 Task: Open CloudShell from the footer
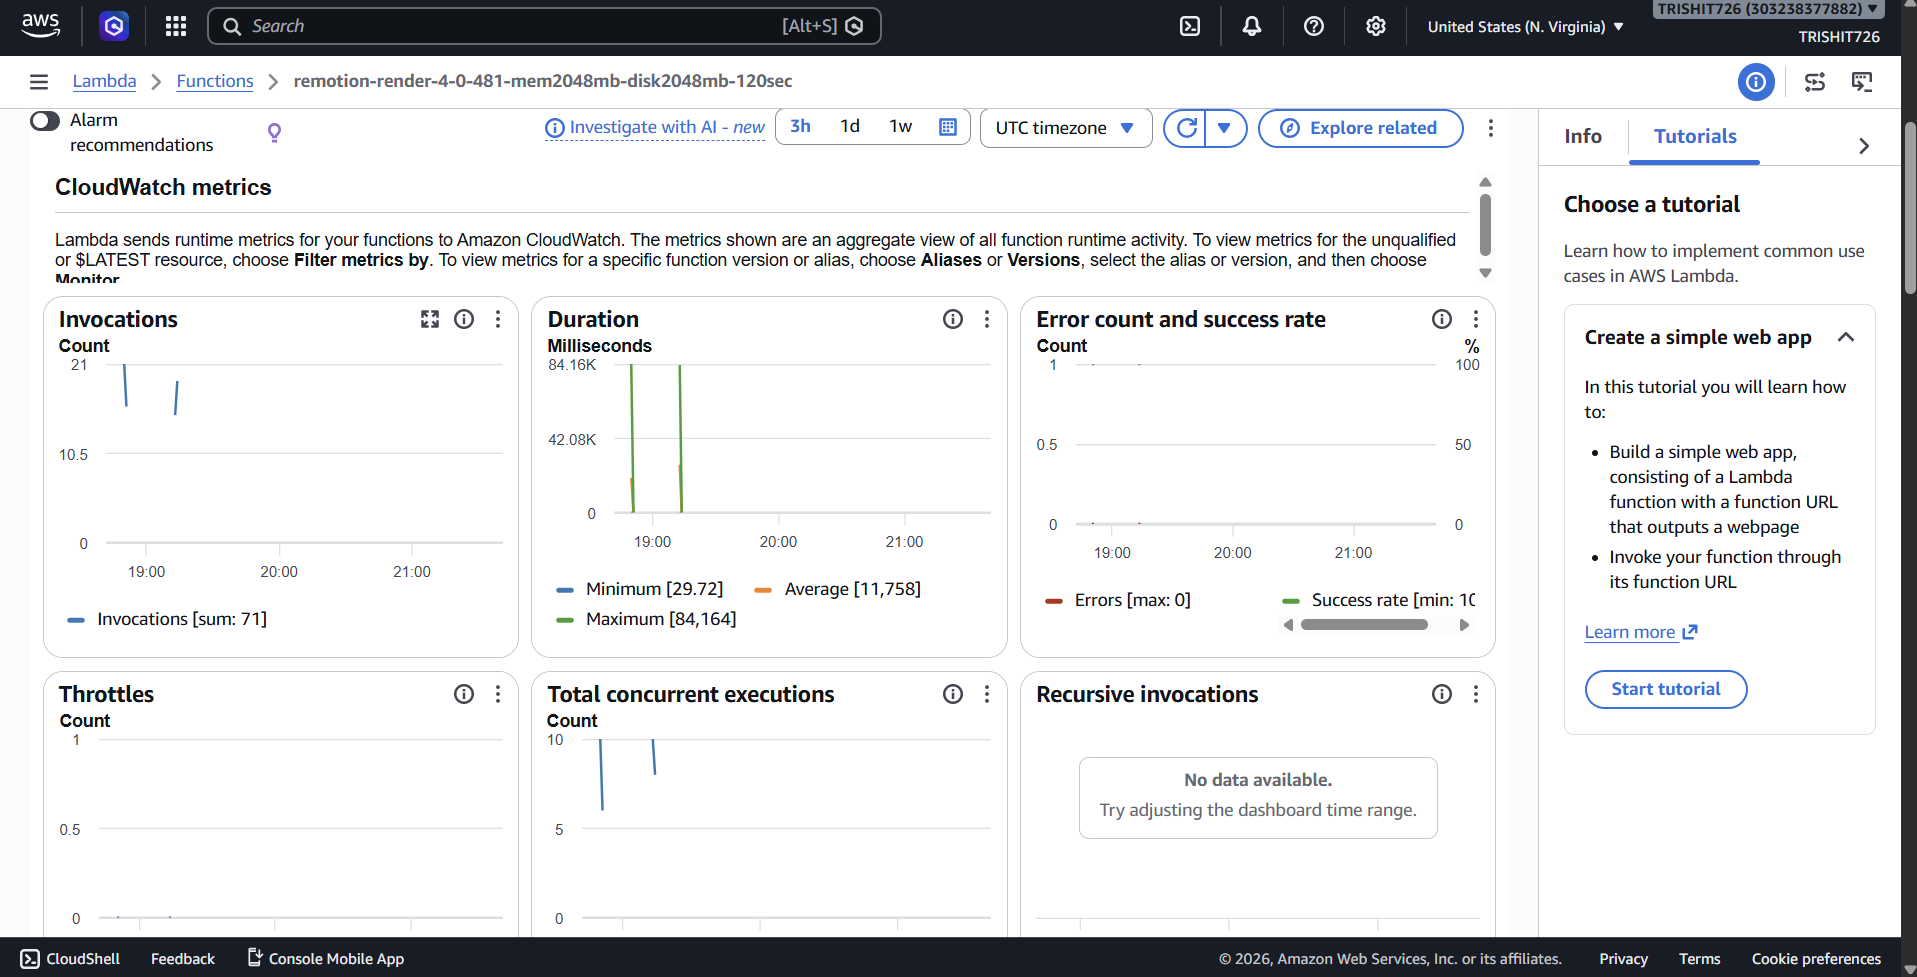(70, 959)
